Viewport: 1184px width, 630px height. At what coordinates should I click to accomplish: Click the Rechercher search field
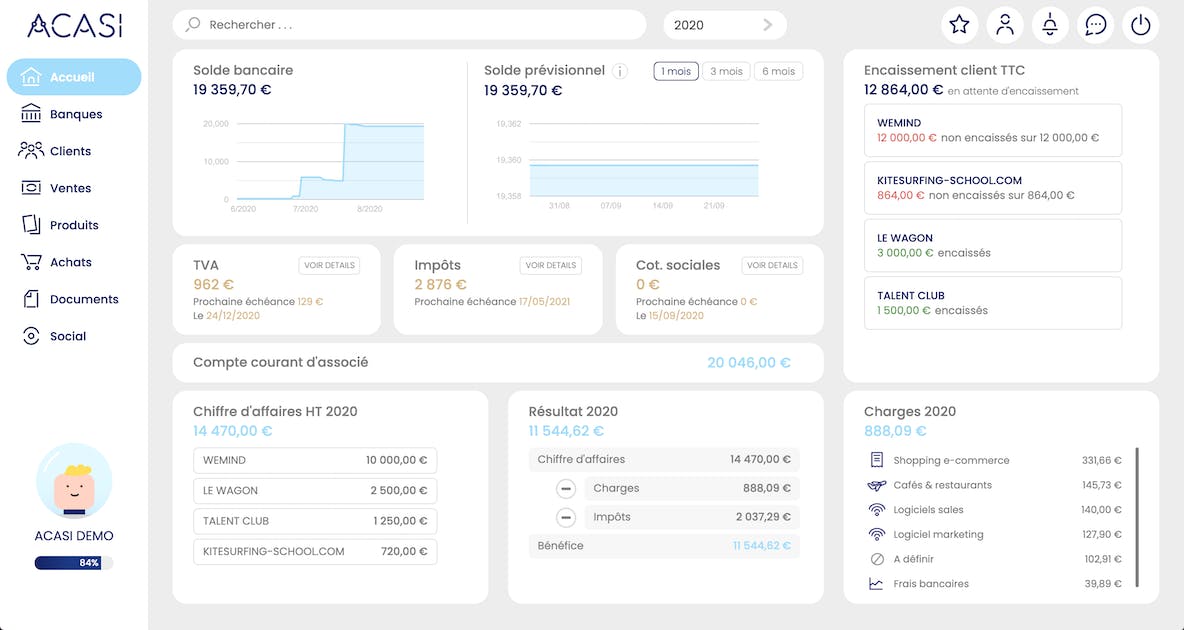[x=410, y=25]
